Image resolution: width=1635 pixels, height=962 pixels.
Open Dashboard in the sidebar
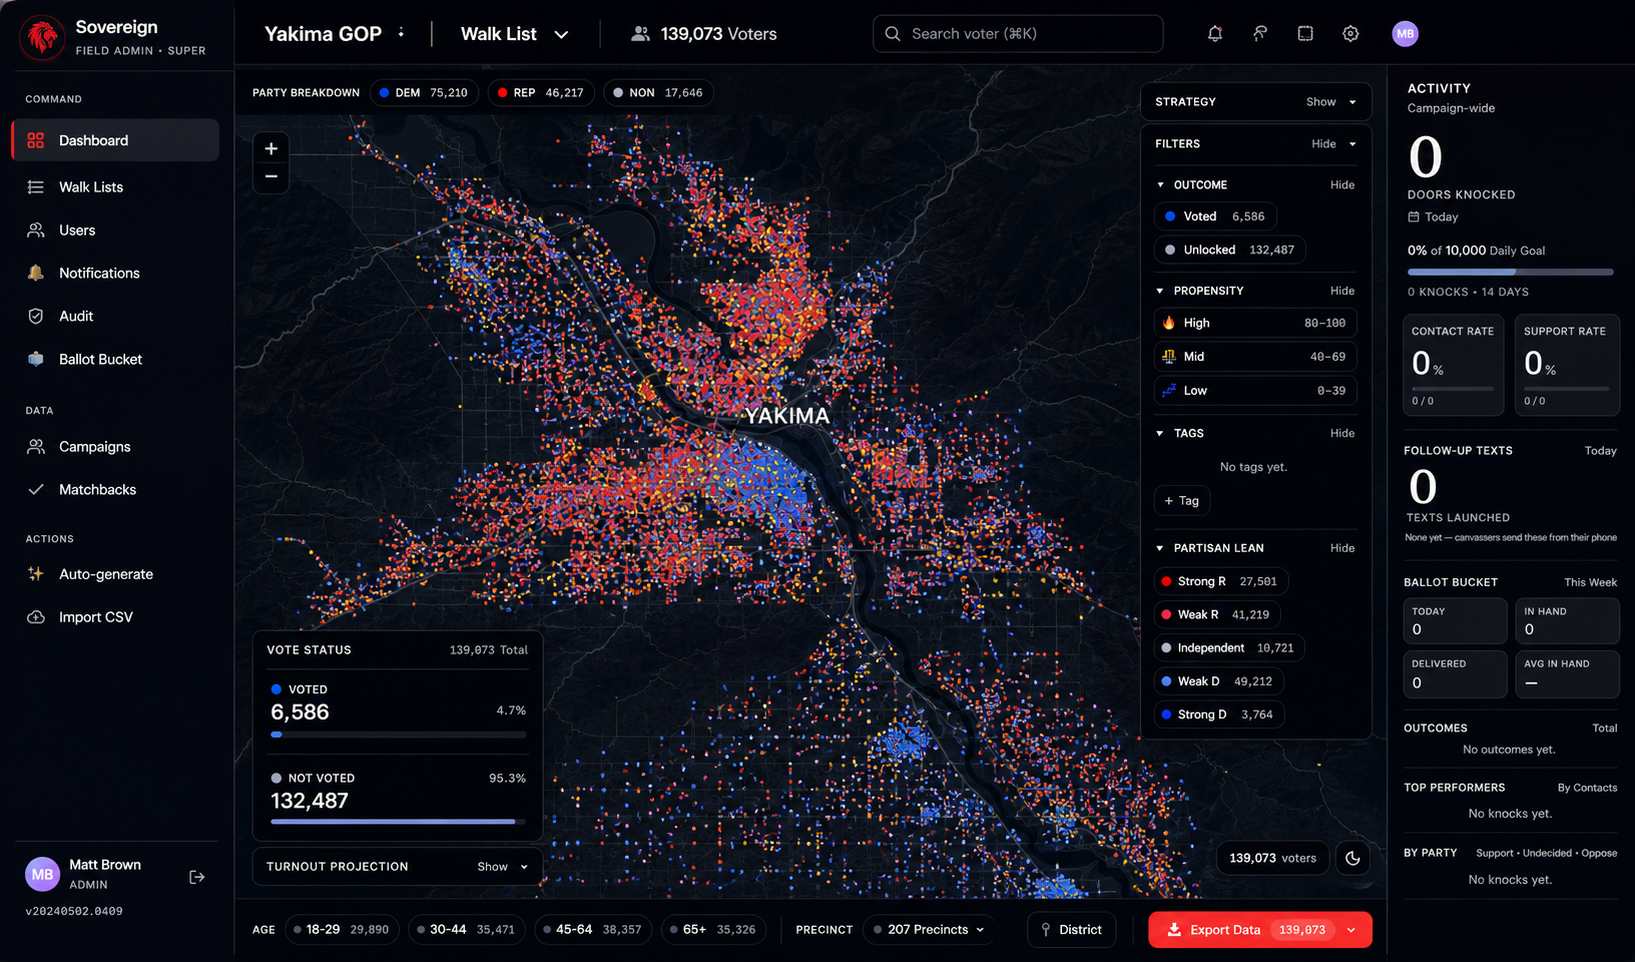pyautogui.click(x=115, y=140)
